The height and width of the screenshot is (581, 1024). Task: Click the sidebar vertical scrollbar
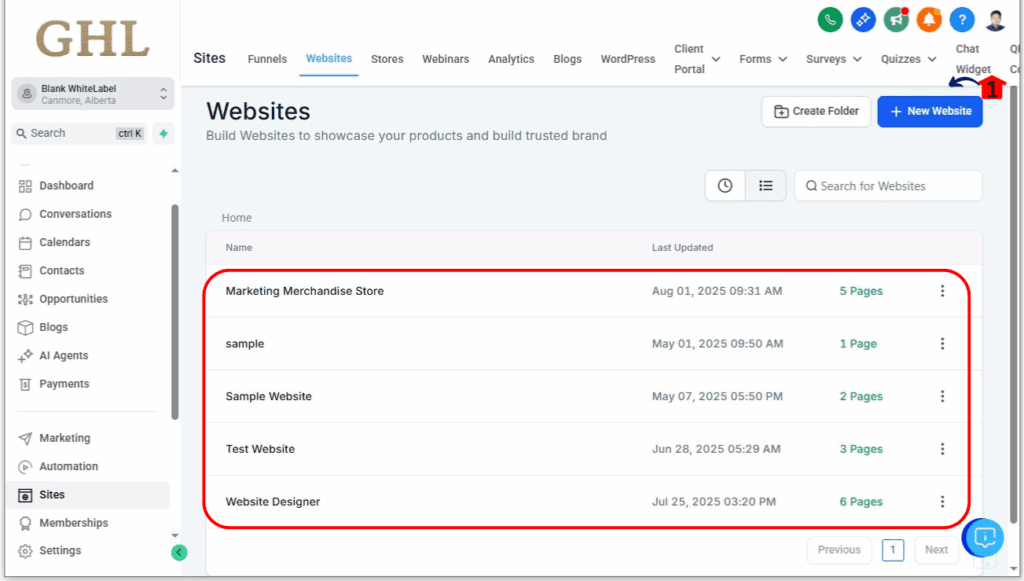[x=174, y=312]
